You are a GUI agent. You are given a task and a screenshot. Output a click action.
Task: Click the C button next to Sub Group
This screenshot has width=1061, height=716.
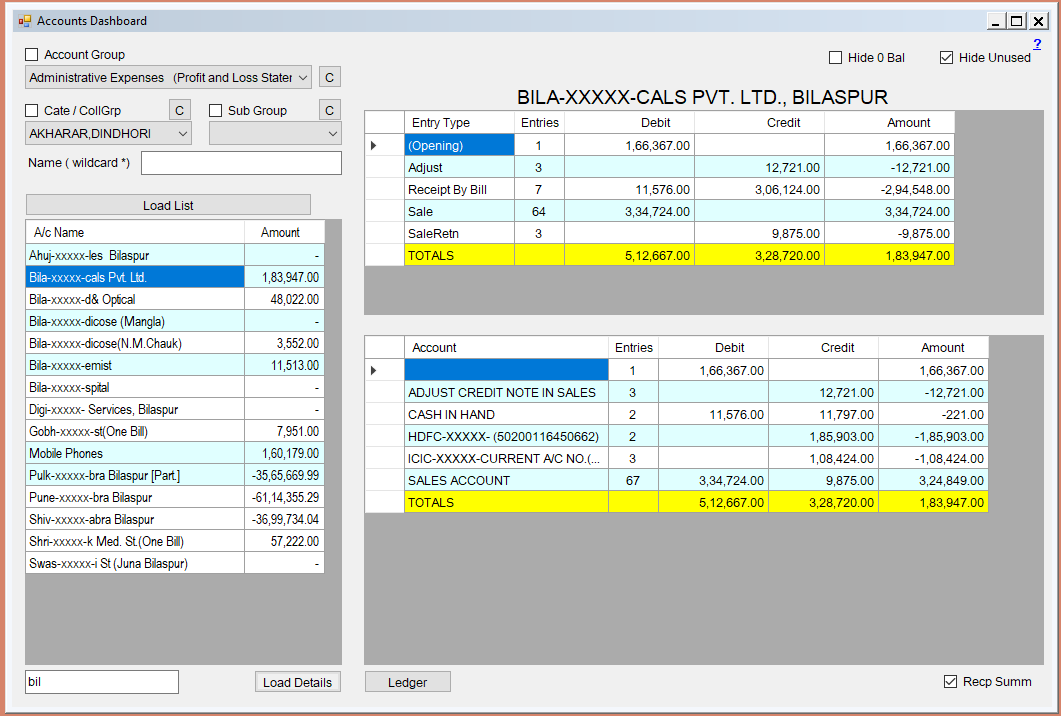pos(330,110)
